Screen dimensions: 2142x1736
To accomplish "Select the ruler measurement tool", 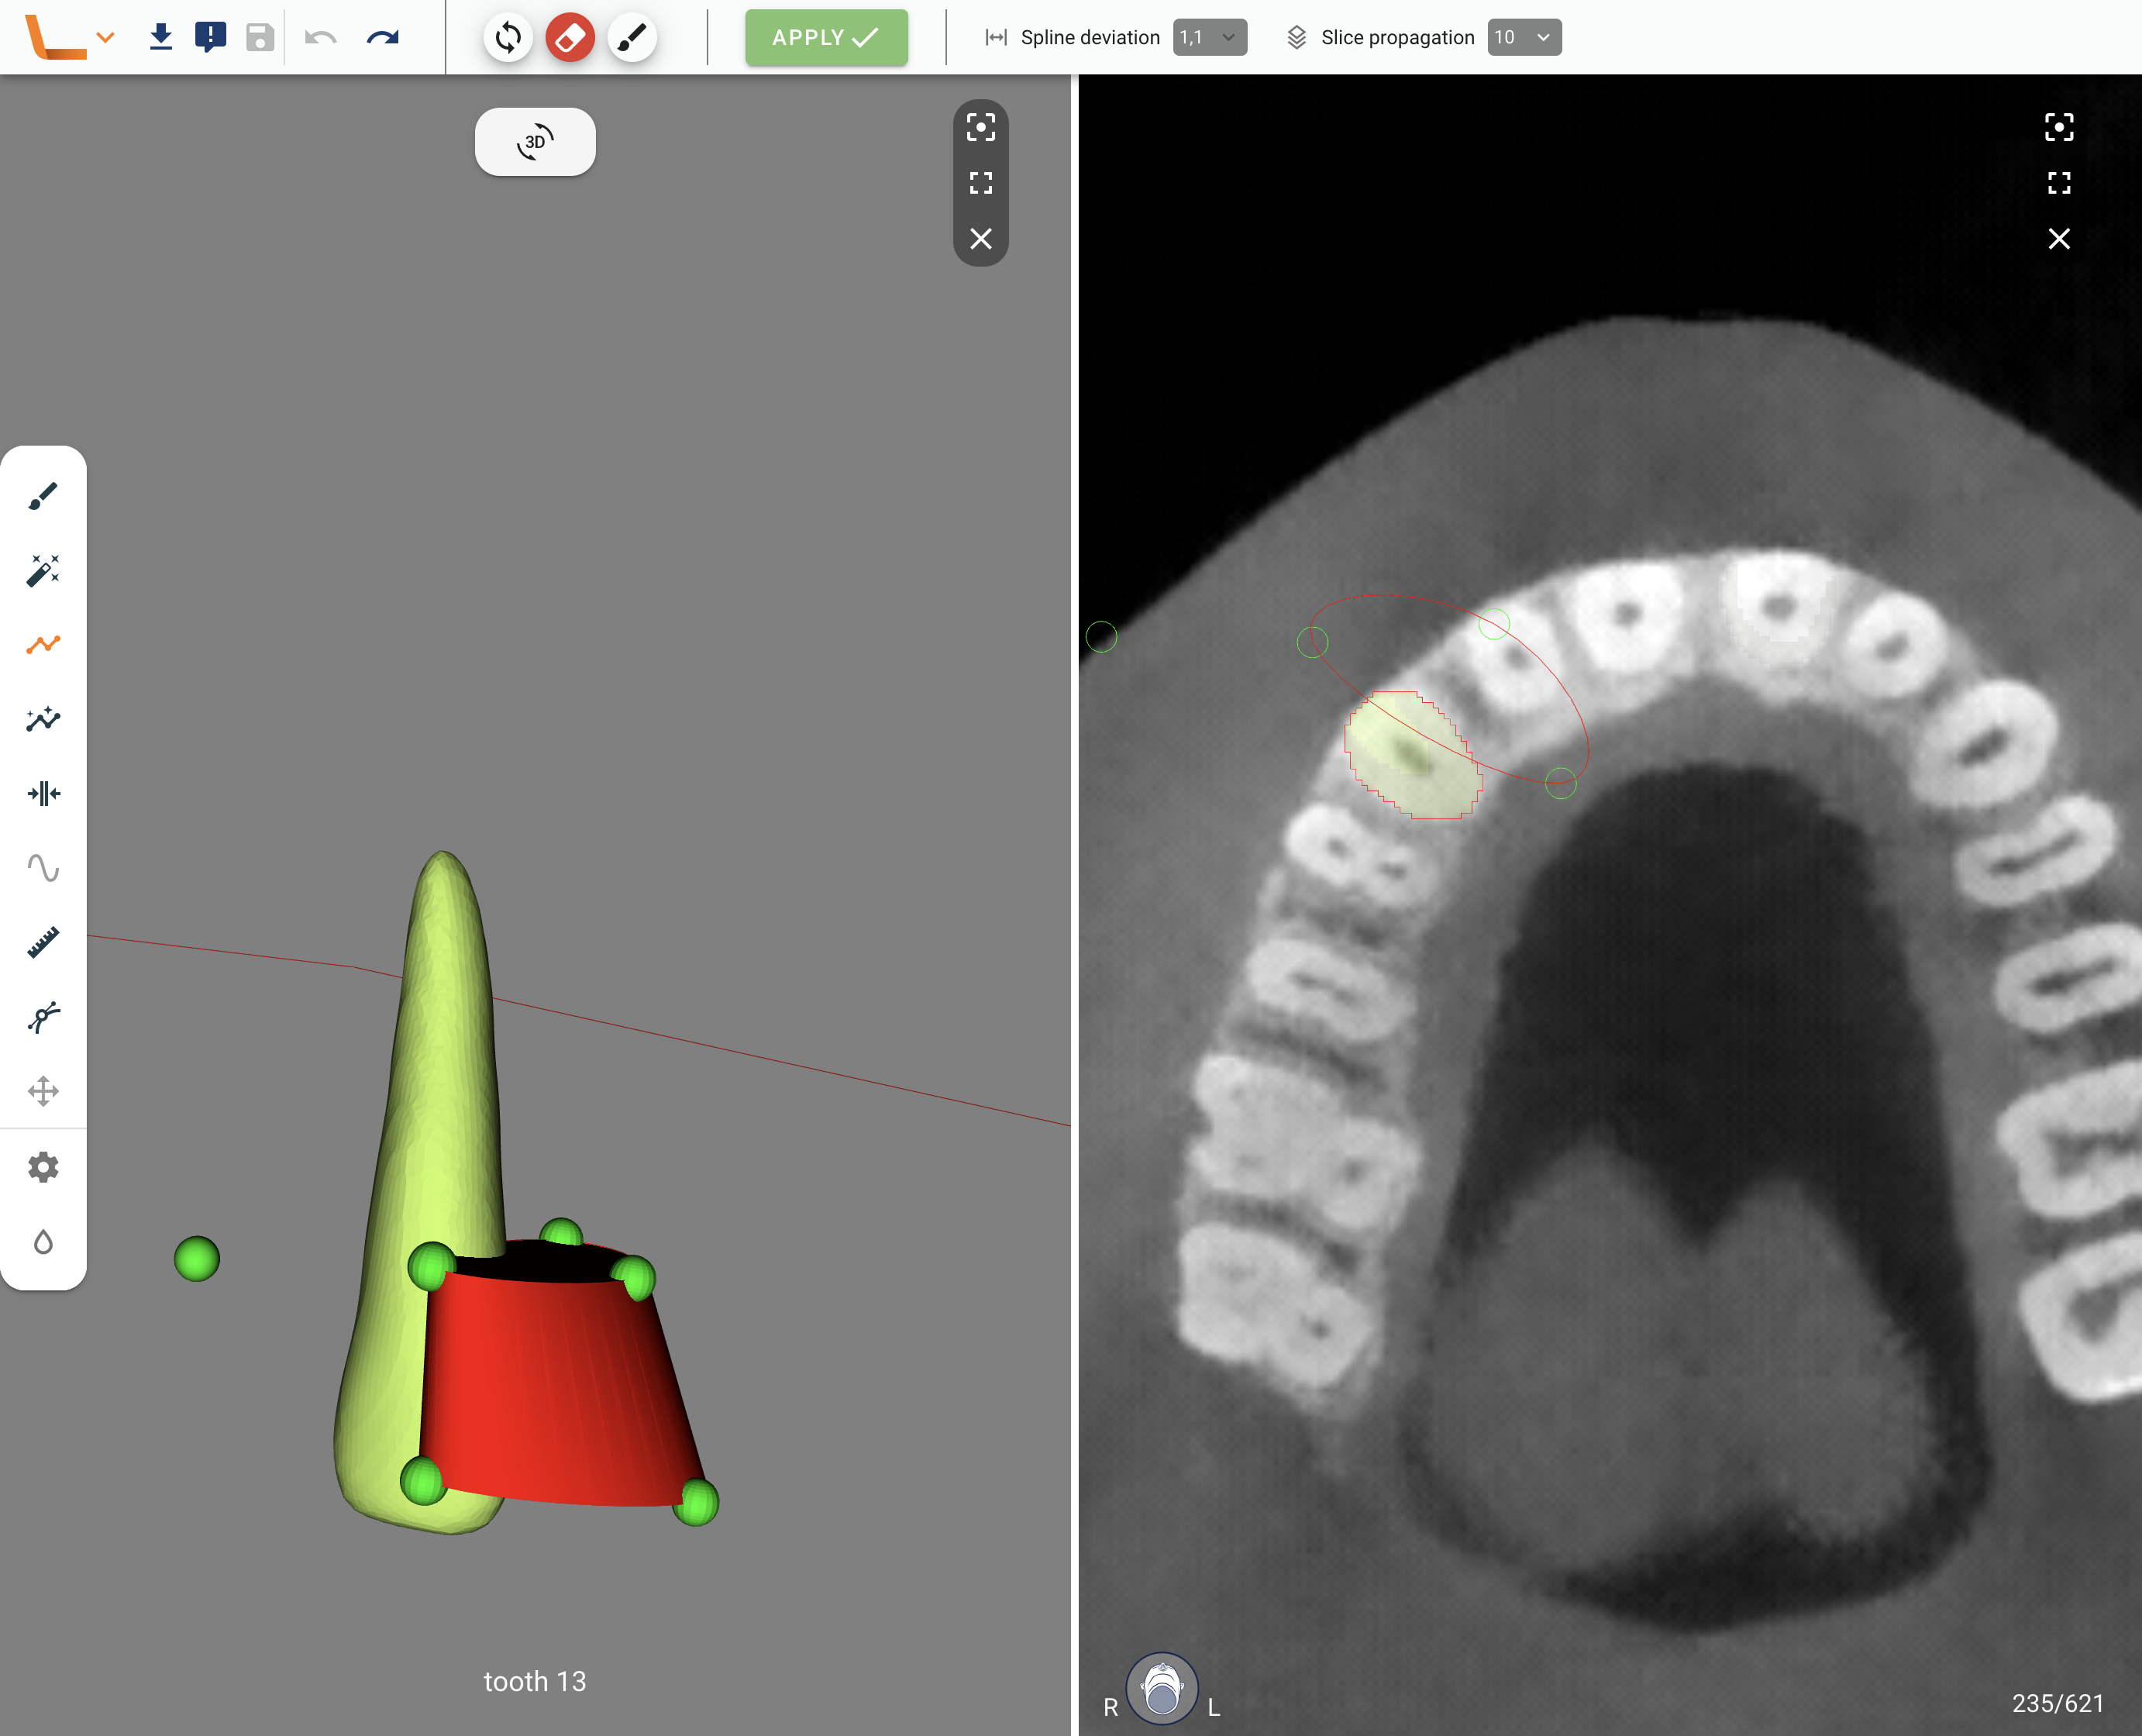I will (x=43, y=942).
